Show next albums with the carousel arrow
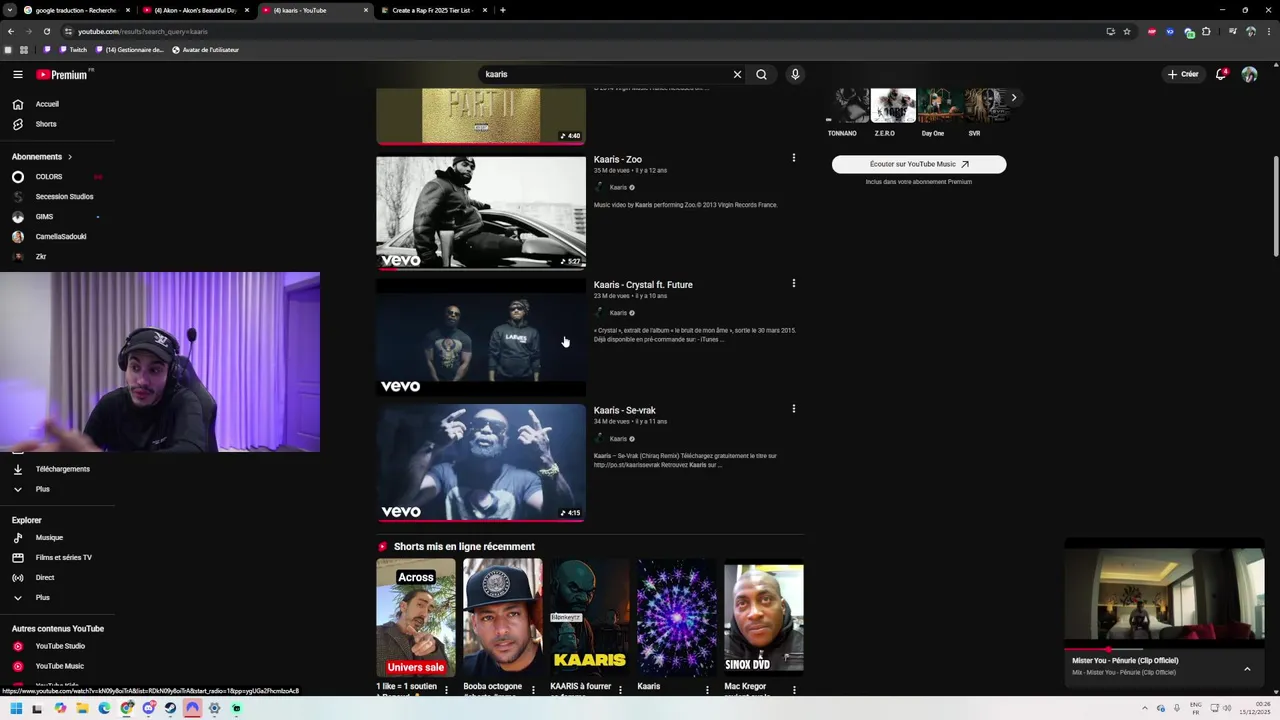This screenshot has width=1280, height=720. pos(1014,98)
